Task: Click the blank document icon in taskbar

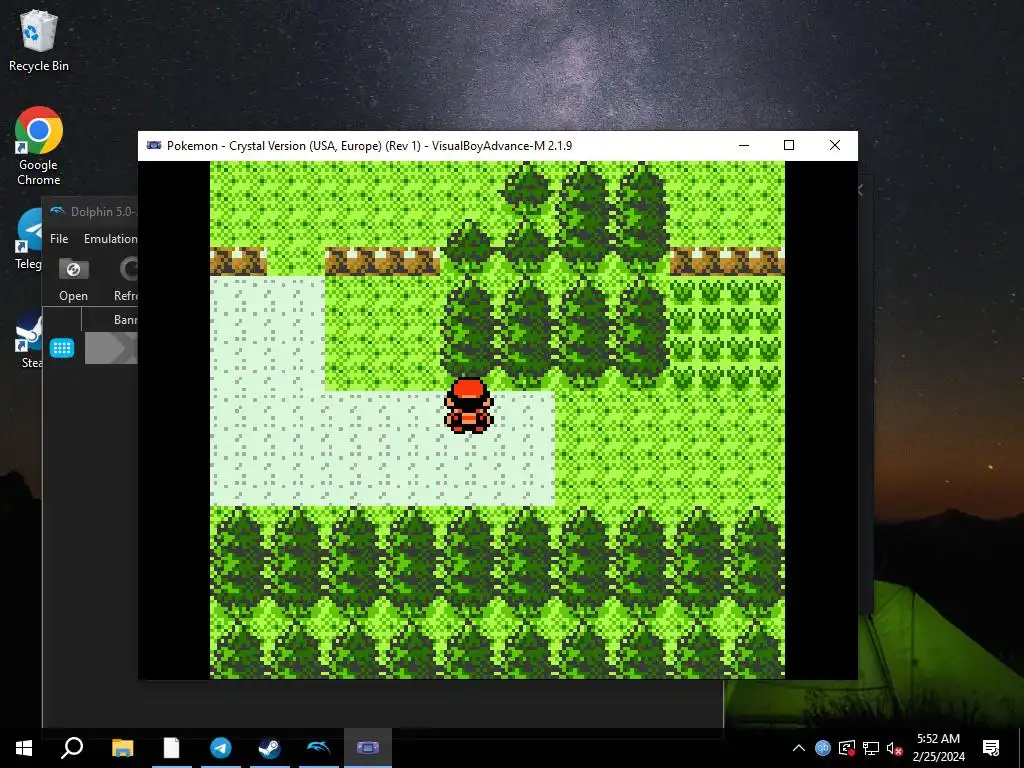Action: click(x=171, y=748)
